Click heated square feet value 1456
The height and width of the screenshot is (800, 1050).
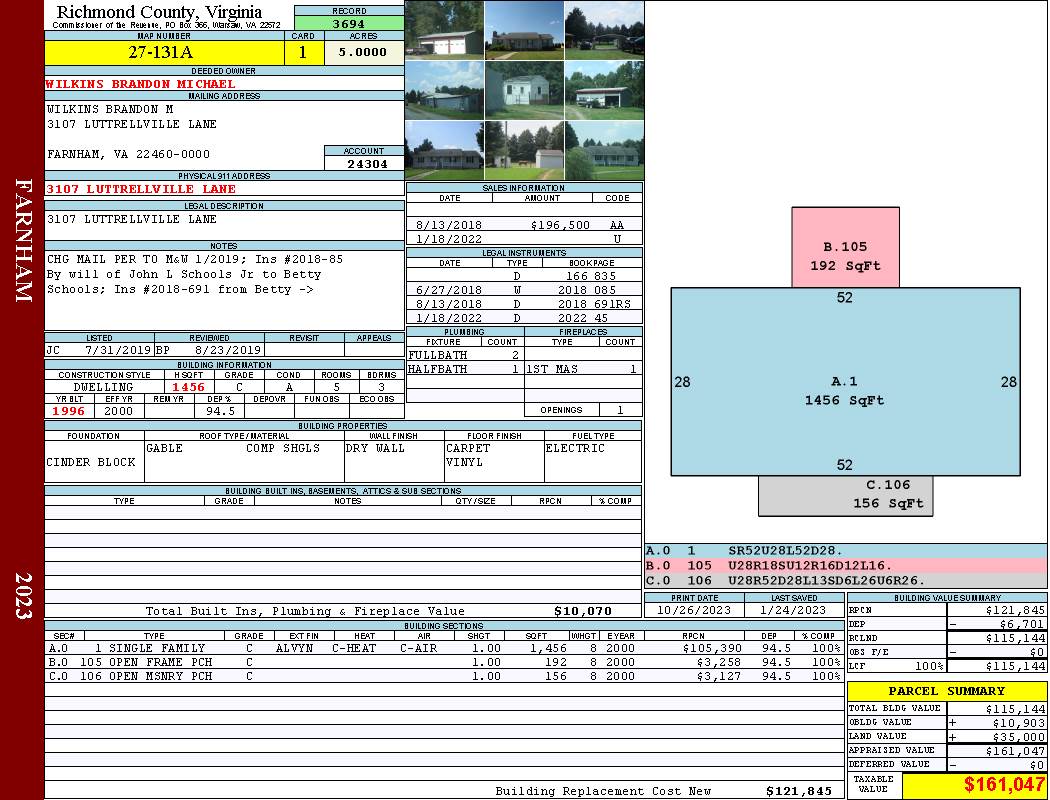click(x=188, y=387)
